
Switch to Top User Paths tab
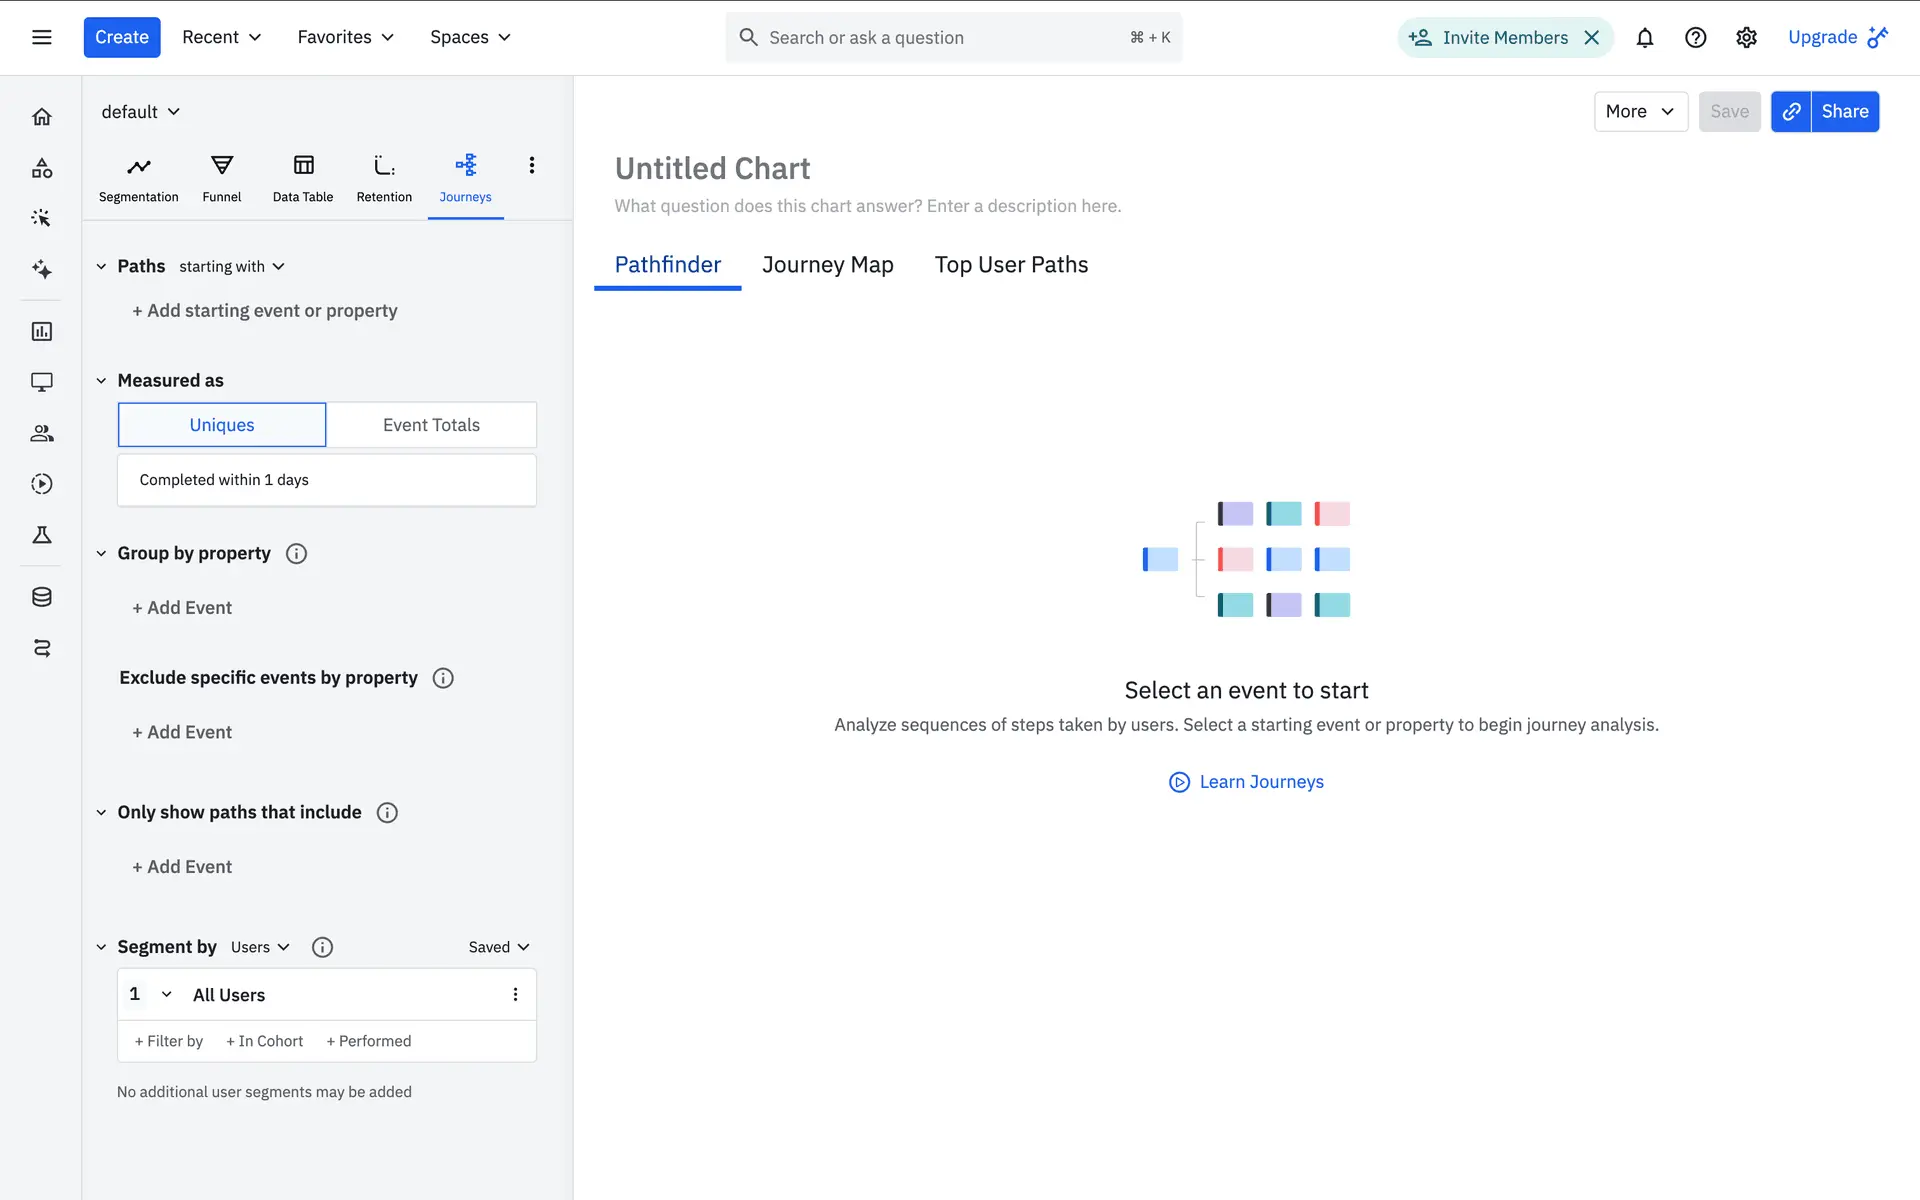(x=1011, y=265)
